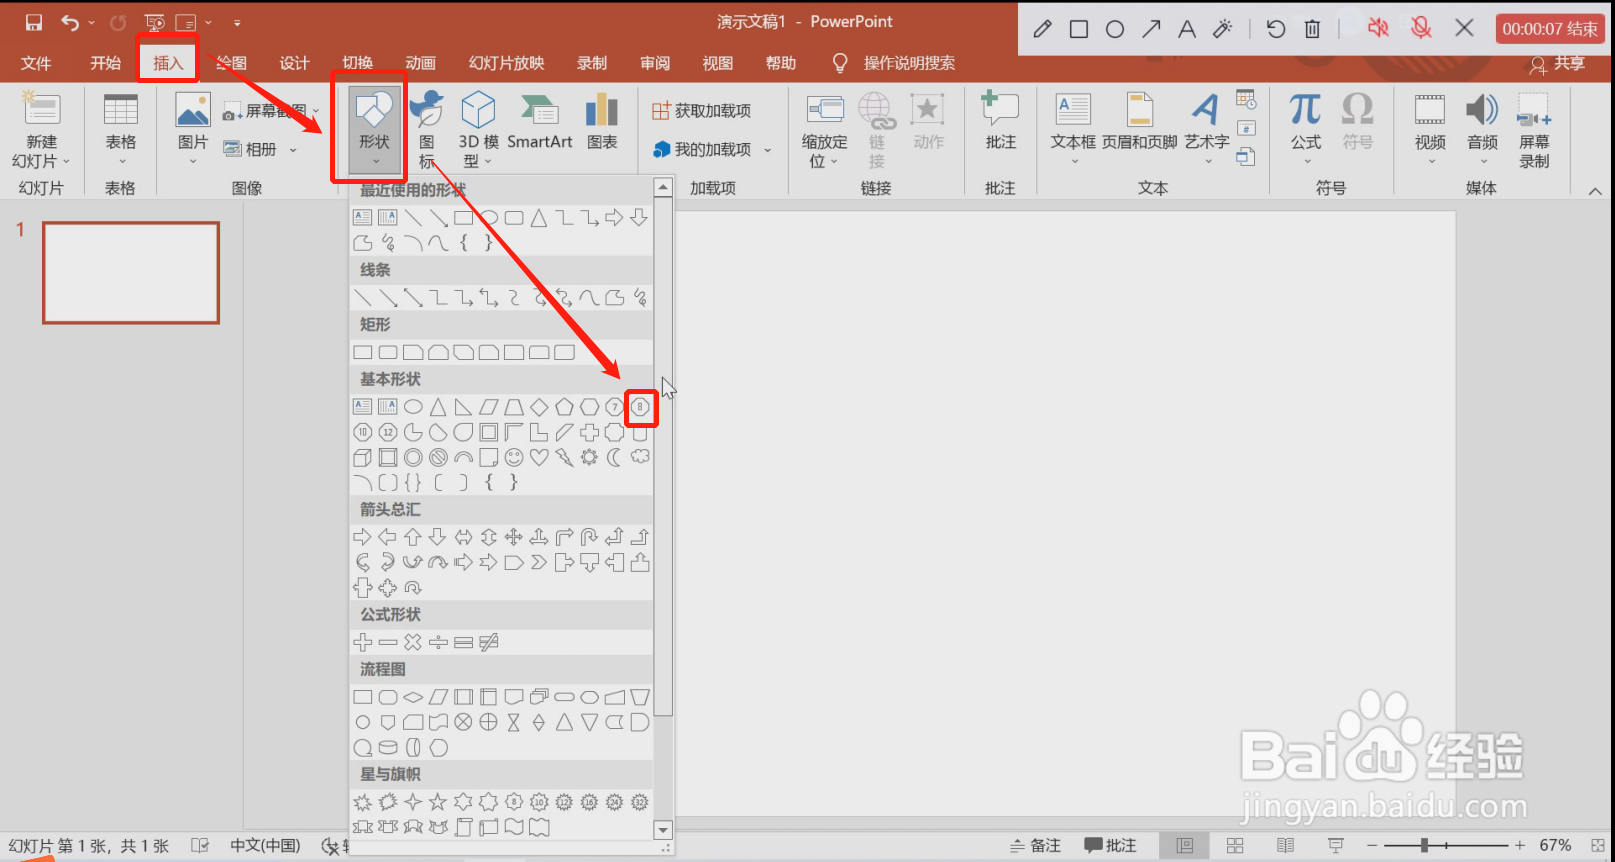Open the 形状 shapes gallery button
The width and height of the screenshot is (1615, 862).
tap(375, 131)
